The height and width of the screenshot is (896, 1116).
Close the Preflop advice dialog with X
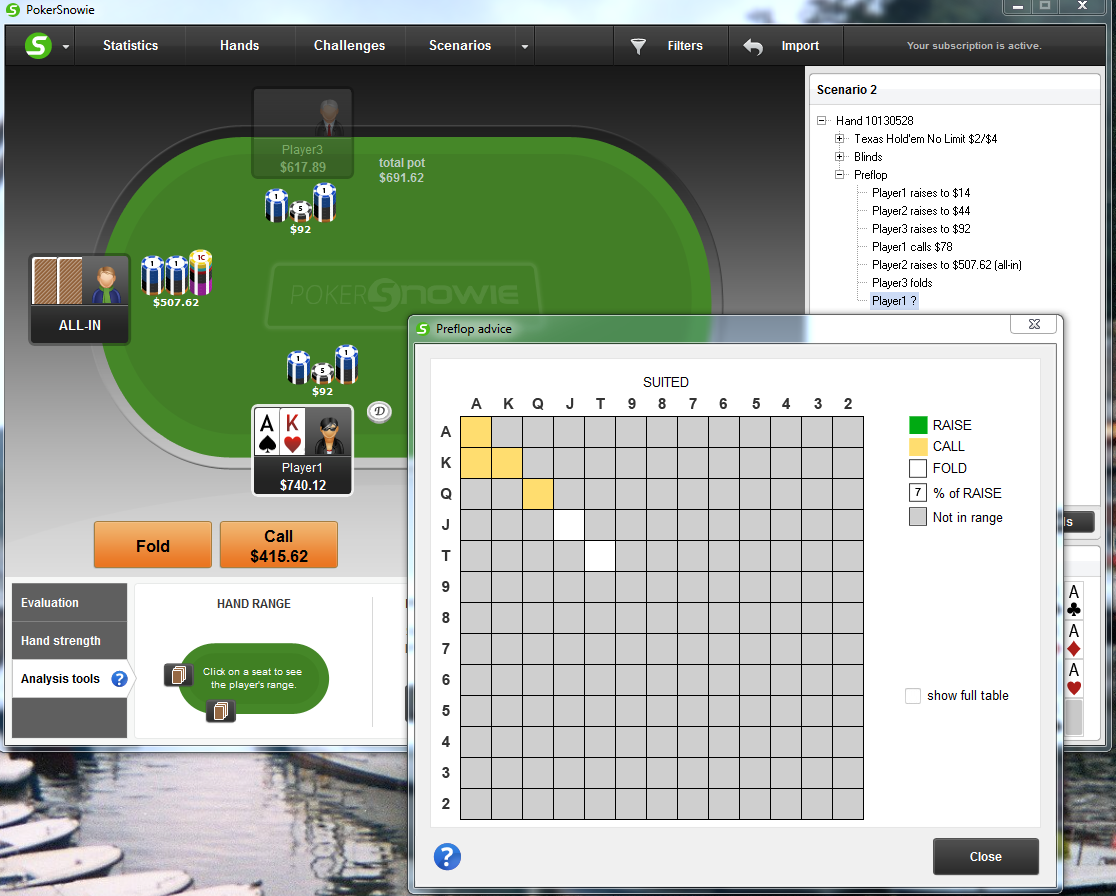click(1035, 324)
